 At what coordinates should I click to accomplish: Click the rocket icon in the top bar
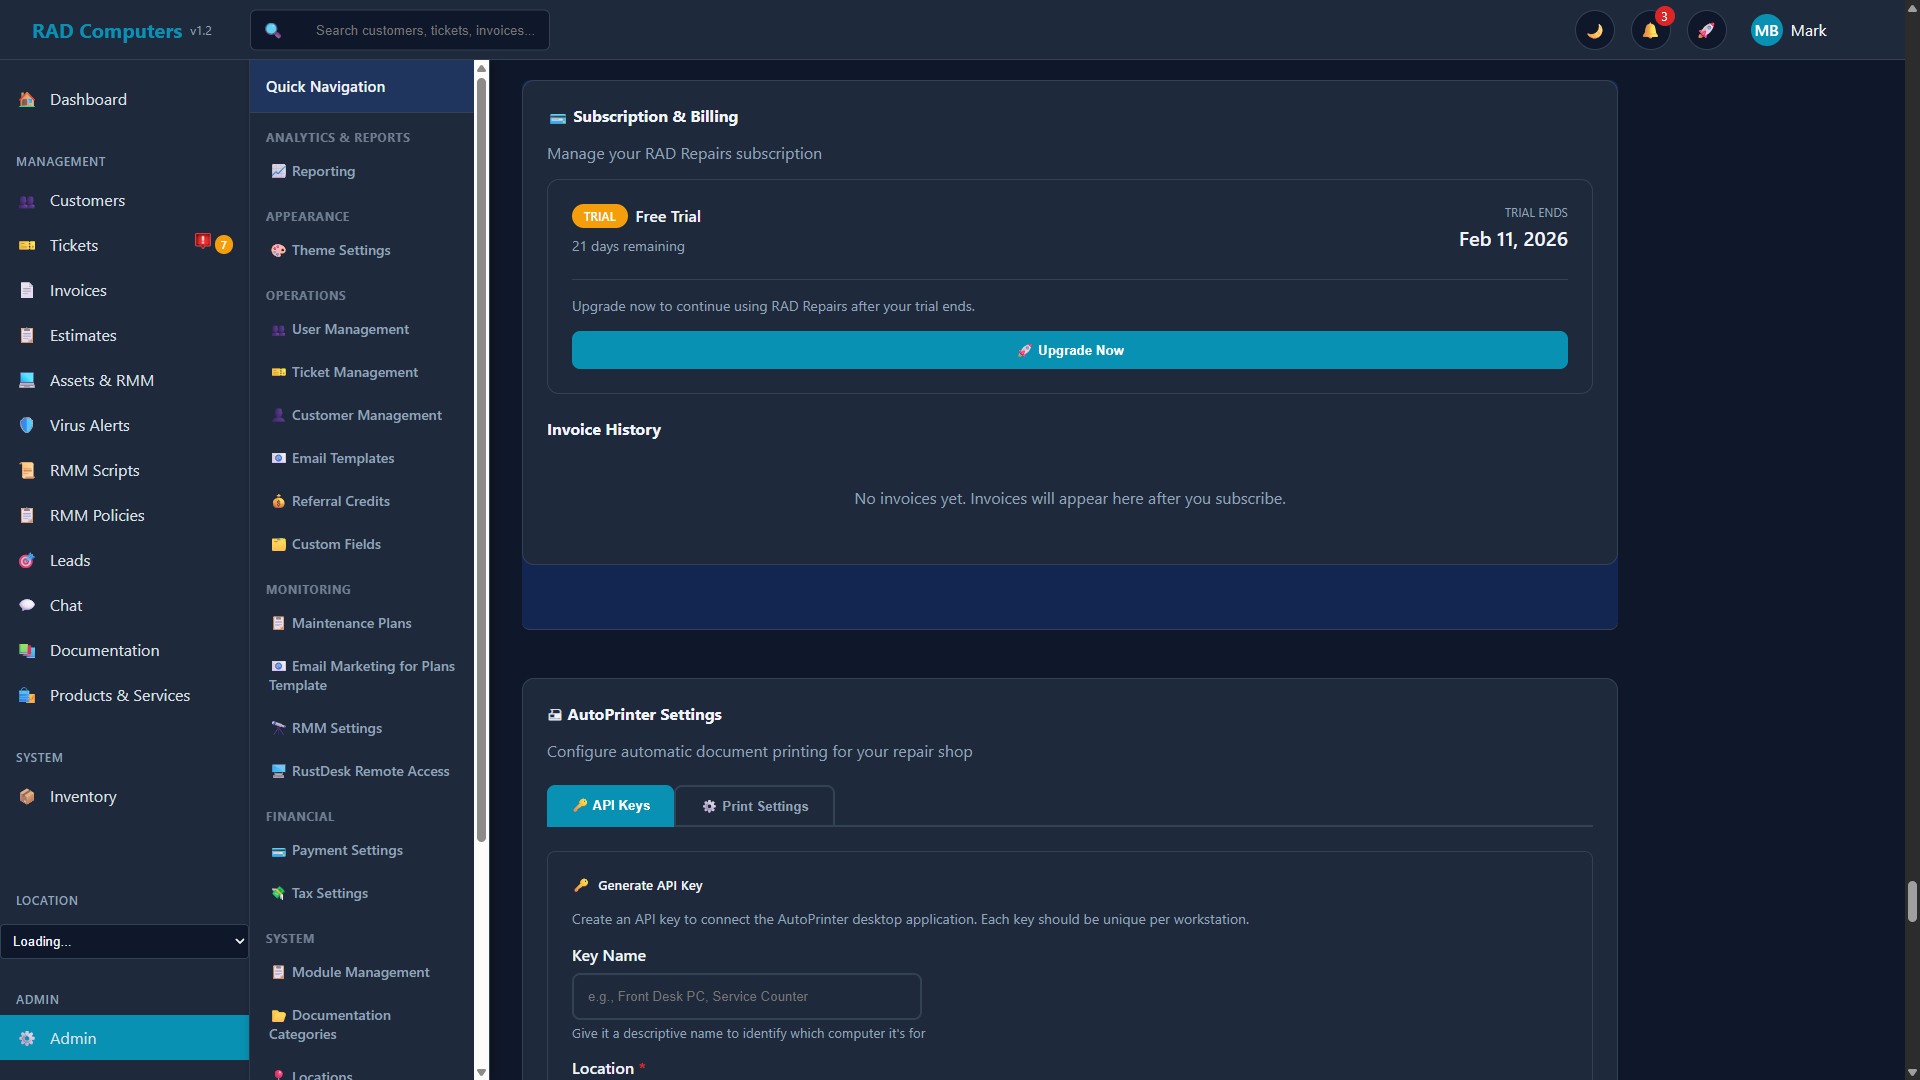point(1707,30)
